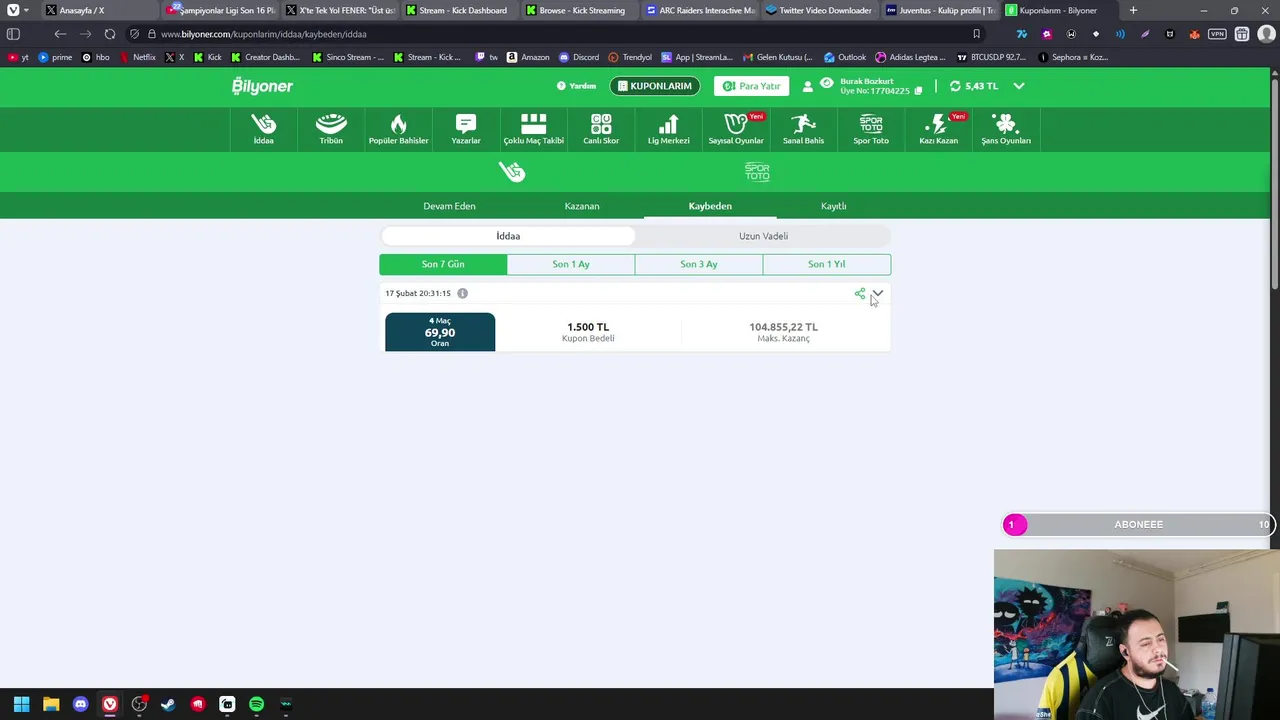Open the Yazarlar chat icon
Screen dimensions: 1280x720
pyautogui.click(x=466, y=129)
